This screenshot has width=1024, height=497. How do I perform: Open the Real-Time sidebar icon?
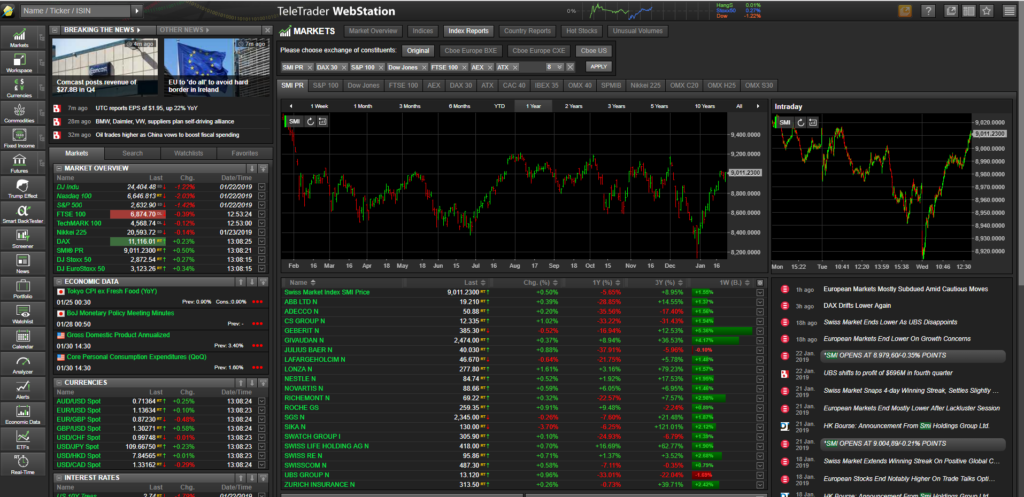click(20, 465)
